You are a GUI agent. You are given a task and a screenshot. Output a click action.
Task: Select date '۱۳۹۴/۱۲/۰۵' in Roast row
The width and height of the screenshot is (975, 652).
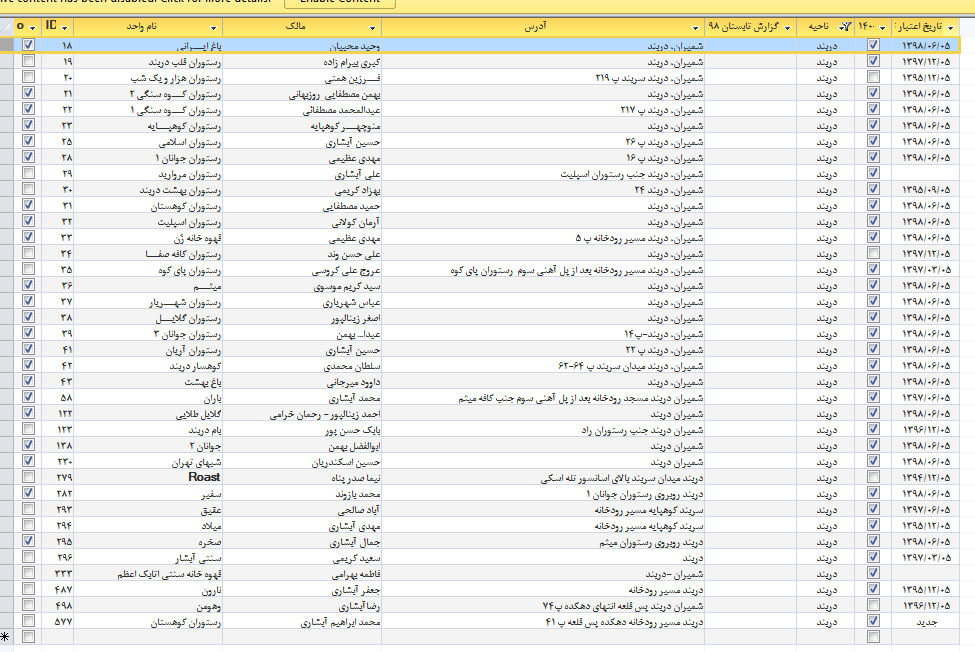pyautogui.click(x=926, y=477)
